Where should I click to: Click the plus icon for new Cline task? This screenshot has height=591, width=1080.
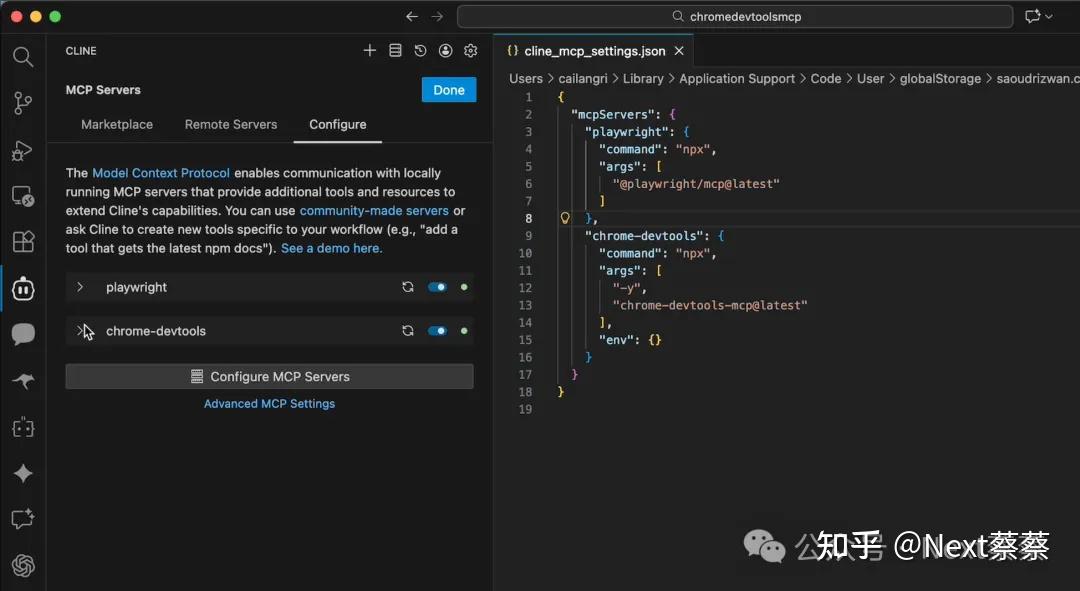[370, 51]
